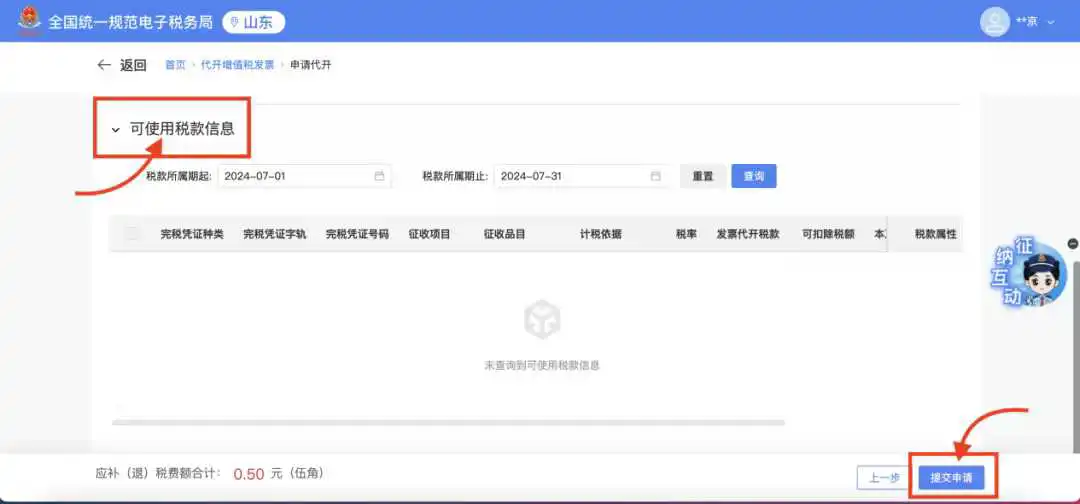The image size is (1080, 504).
Task: Click the tax bureau emblem logo
Action: (x=29, y=21)
